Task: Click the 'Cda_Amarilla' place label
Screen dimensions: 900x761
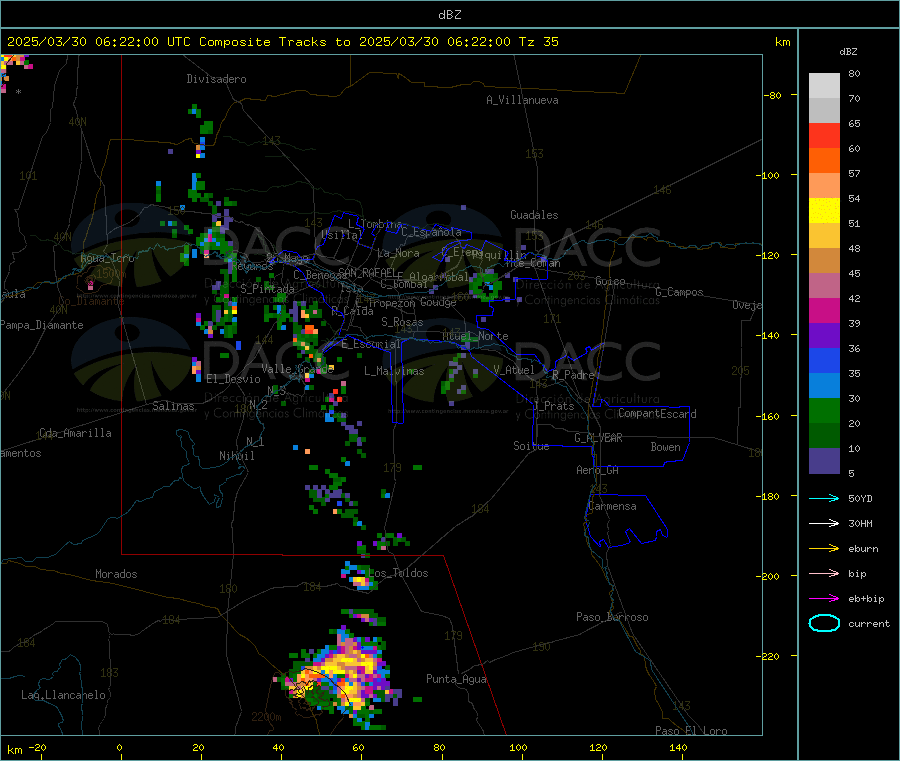Action: coord(75,433)
